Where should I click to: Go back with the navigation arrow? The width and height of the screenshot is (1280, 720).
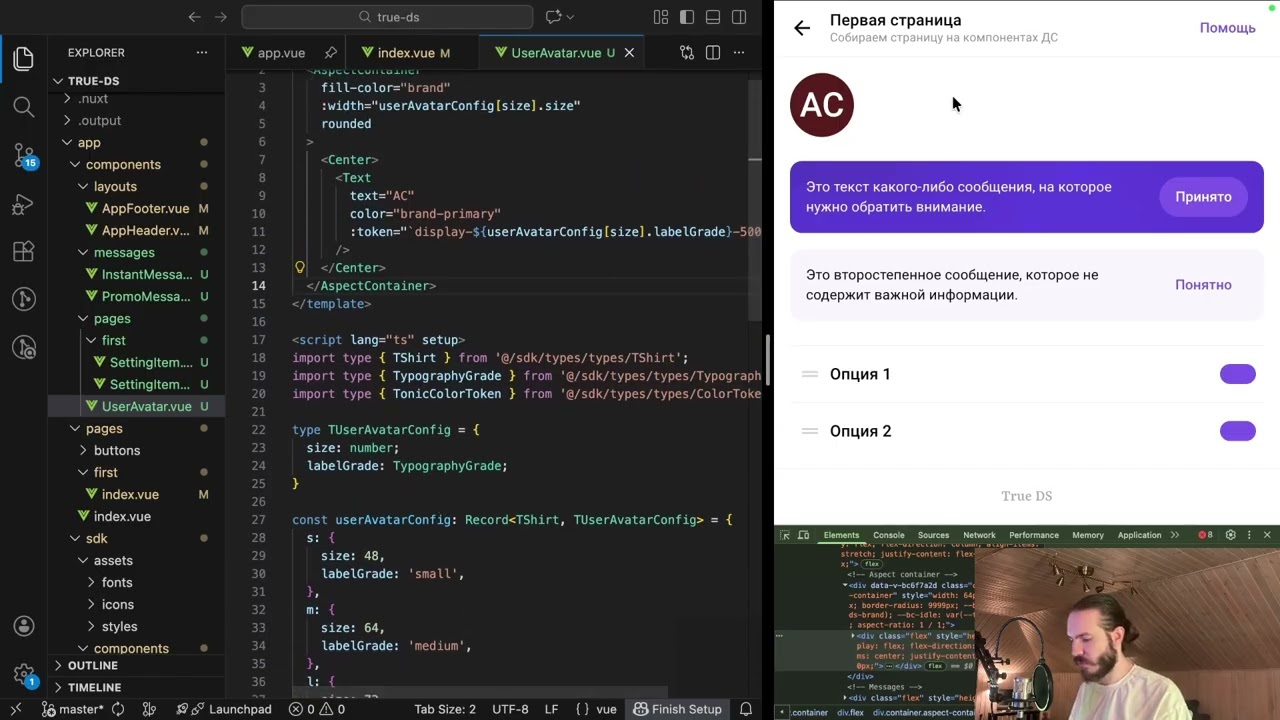pyautogui.click(x=195, y=17)
